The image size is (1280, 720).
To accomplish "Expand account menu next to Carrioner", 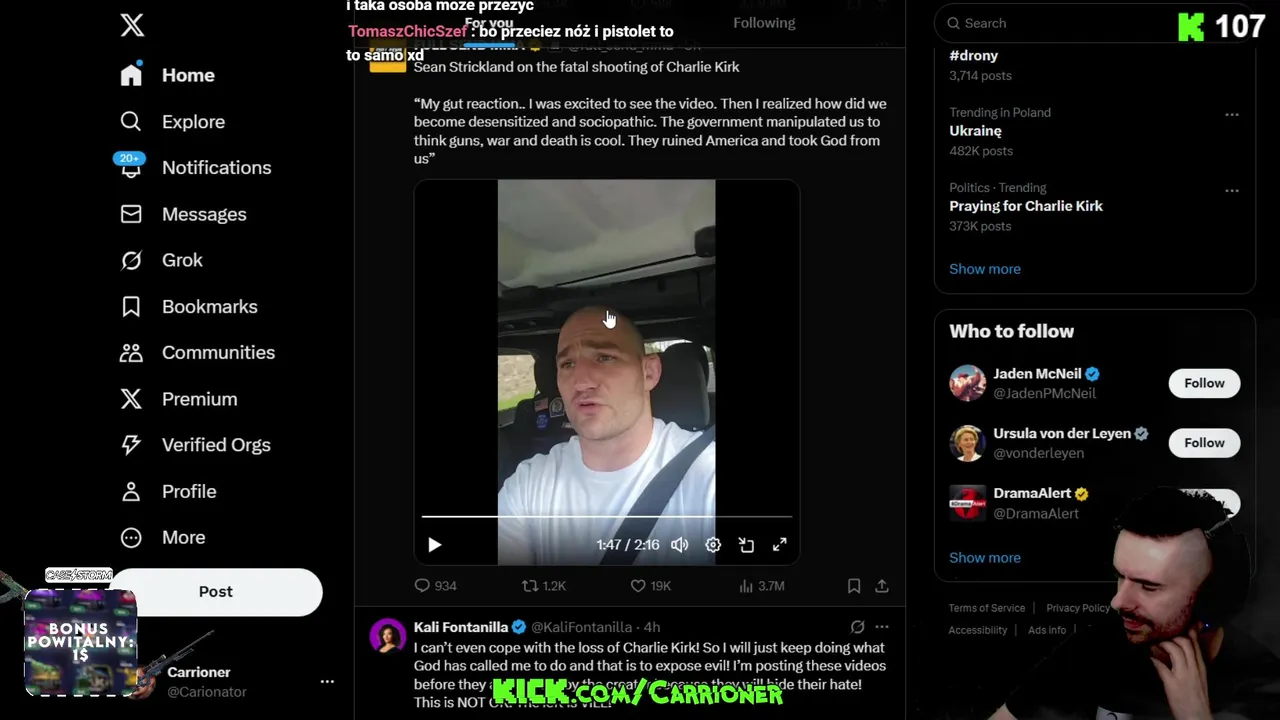I will click(x=327, y=681).
